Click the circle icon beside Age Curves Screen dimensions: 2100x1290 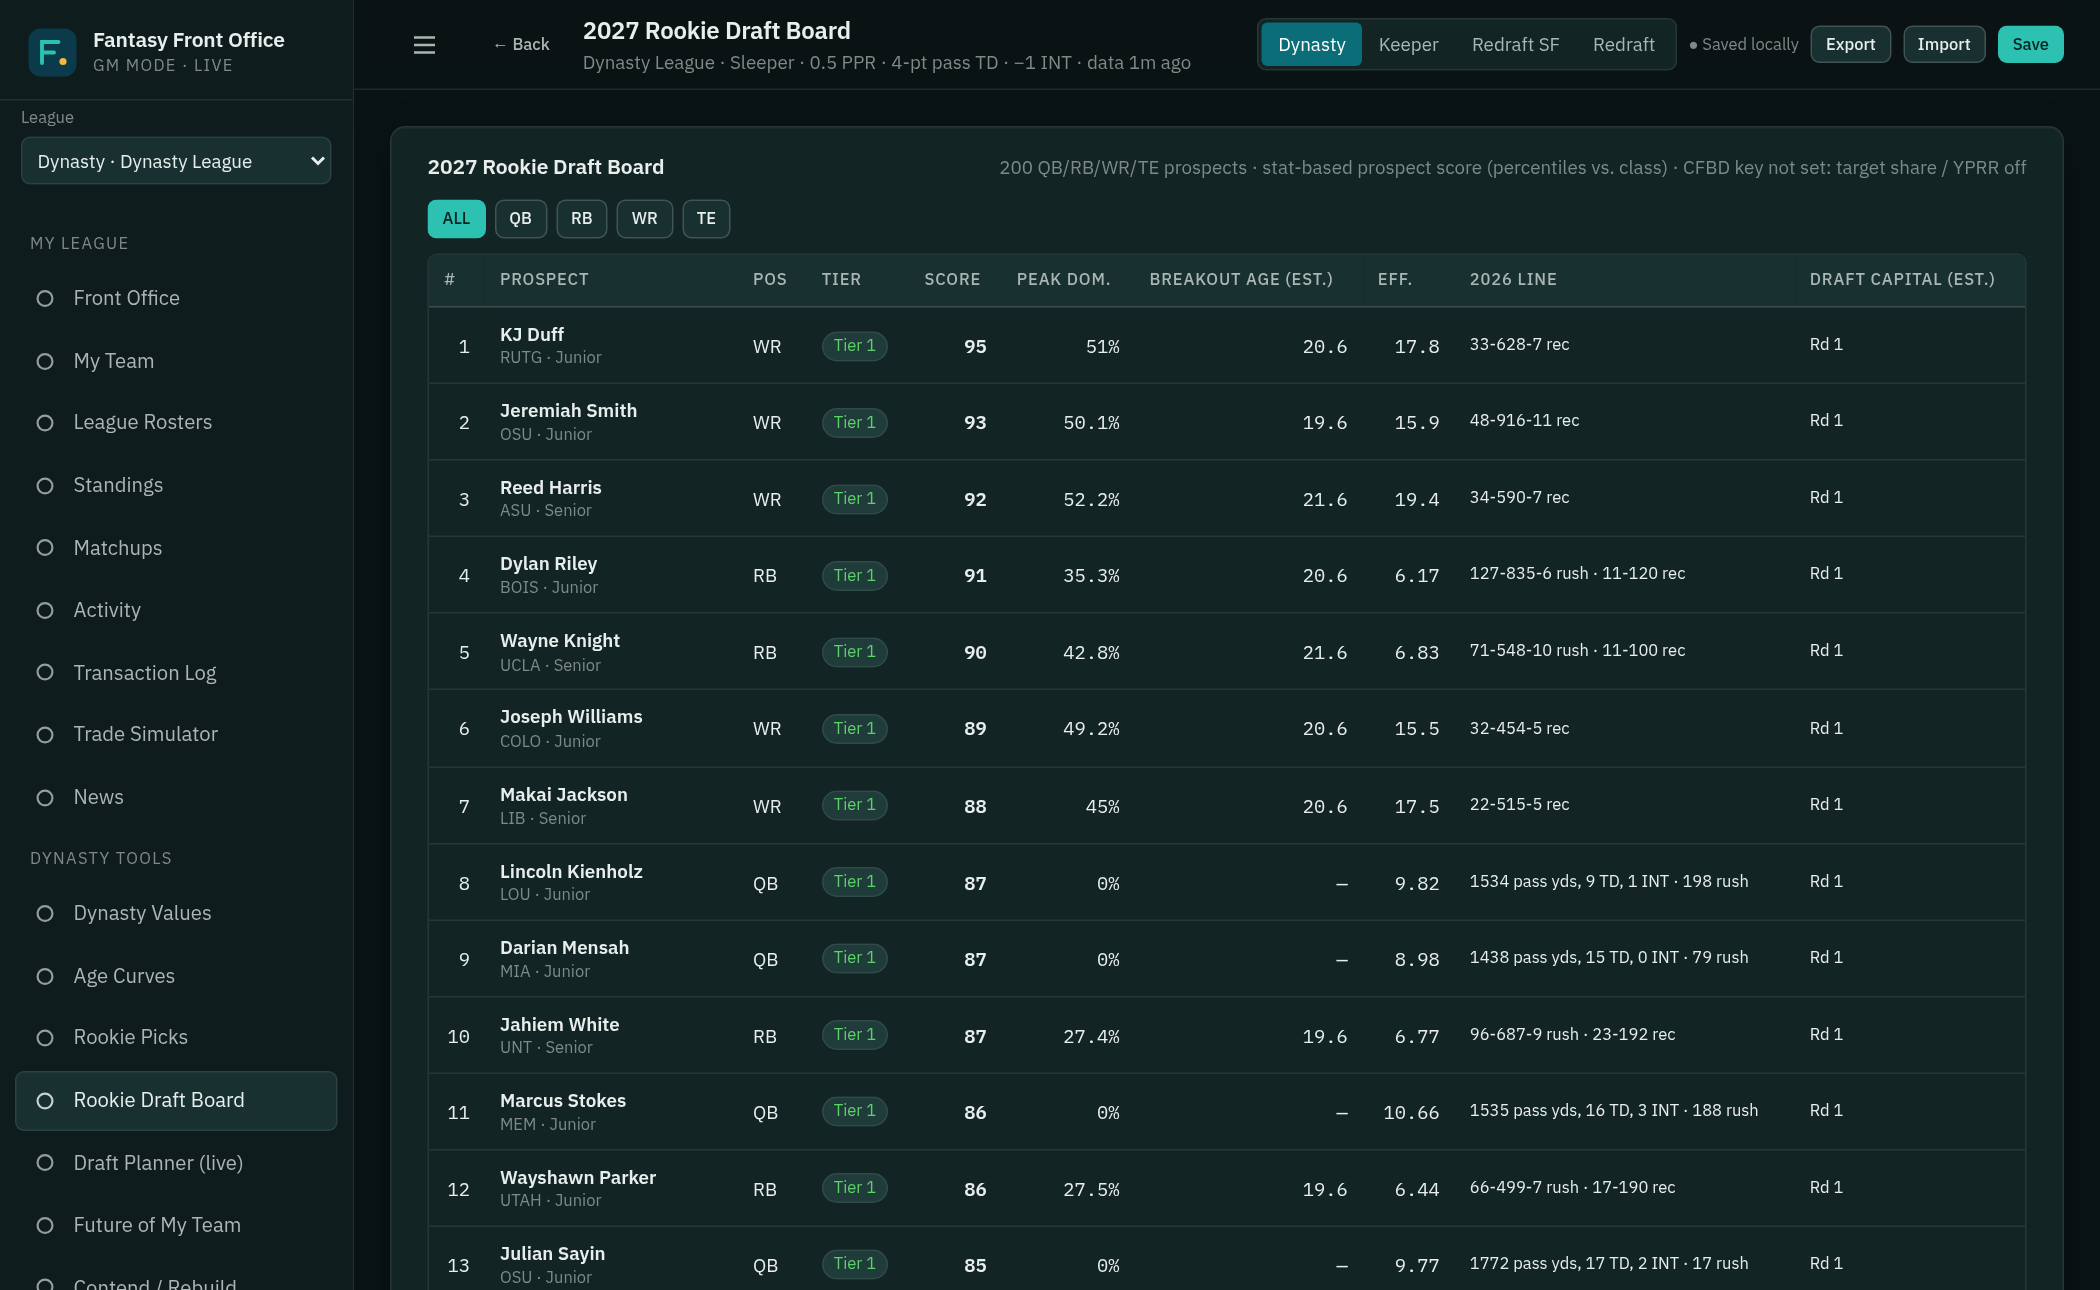[x=45, y=977]
